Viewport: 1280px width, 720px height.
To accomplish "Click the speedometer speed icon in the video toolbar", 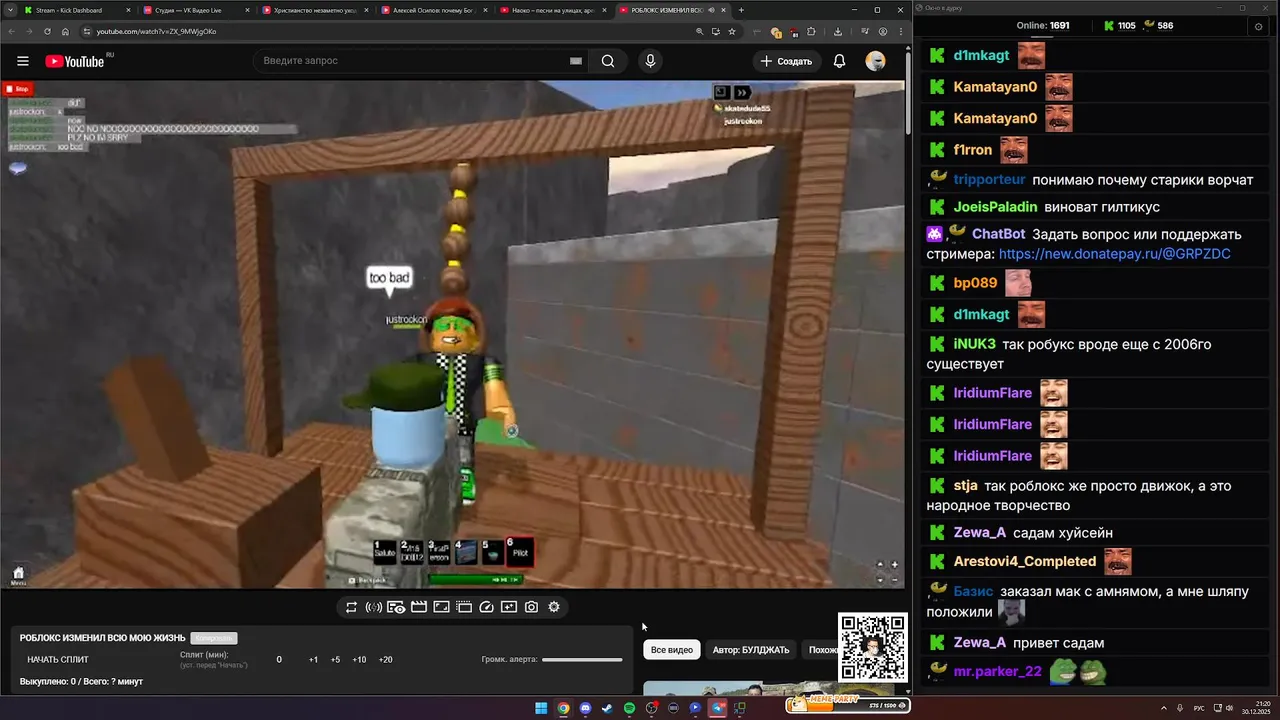I will click(487, 607).
